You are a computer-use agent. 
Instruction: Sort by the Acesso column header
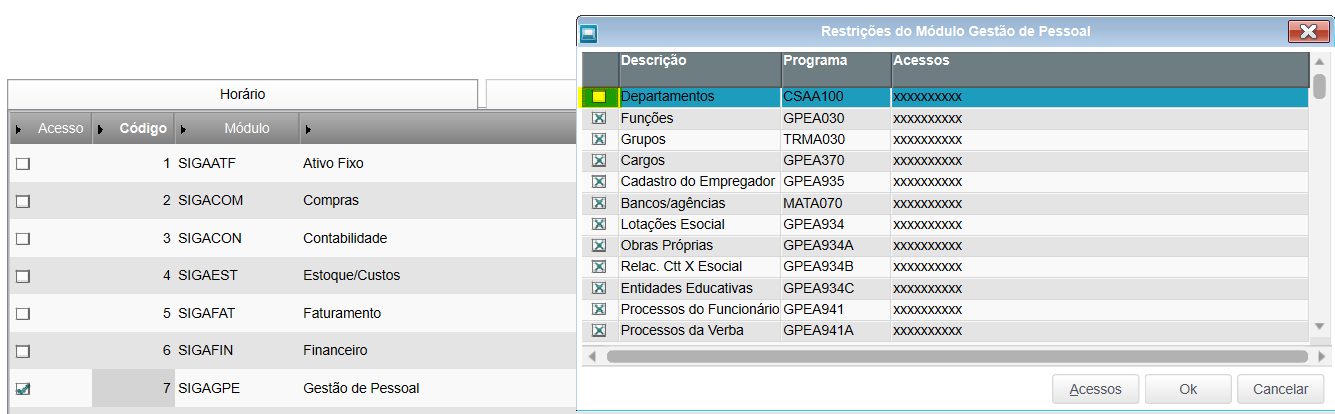tap(61, 129)
